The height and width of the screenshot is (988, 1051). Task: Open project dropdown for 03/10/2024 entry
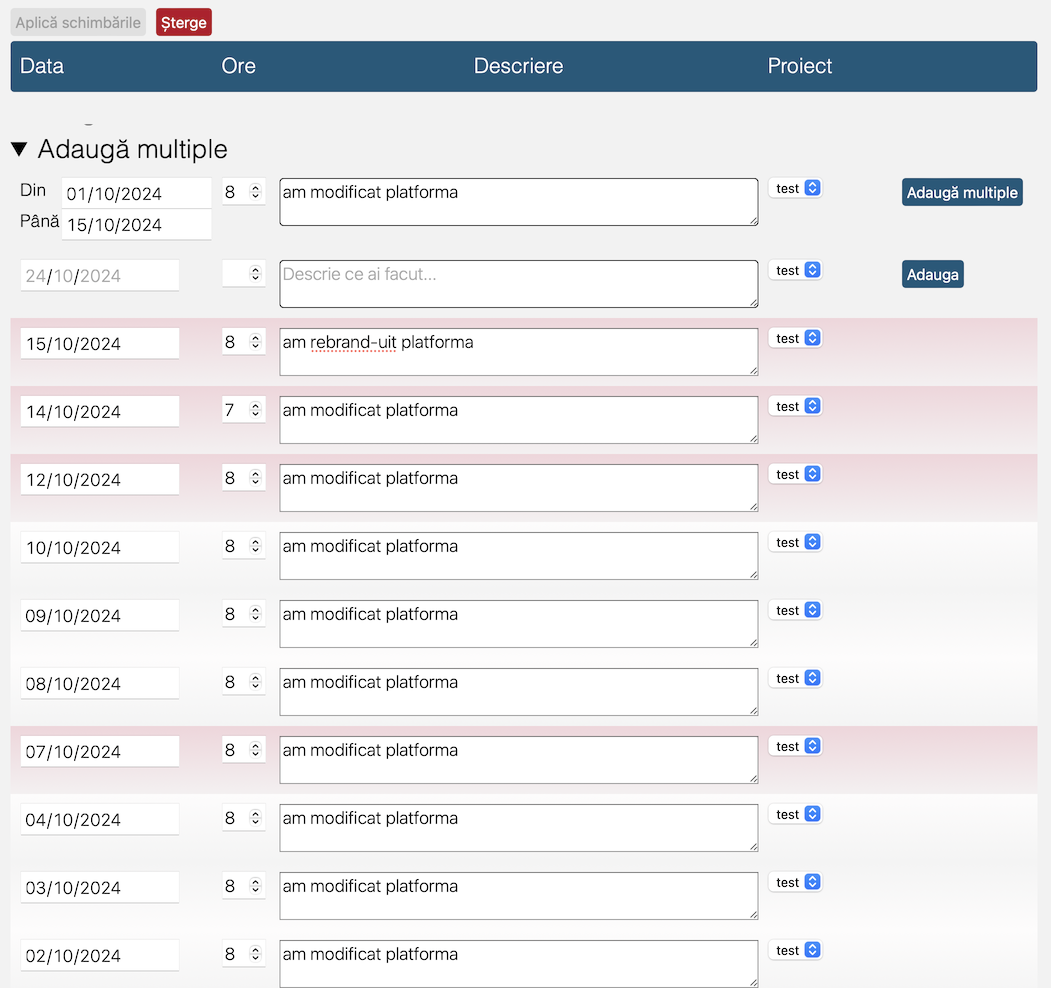point(796,883)
